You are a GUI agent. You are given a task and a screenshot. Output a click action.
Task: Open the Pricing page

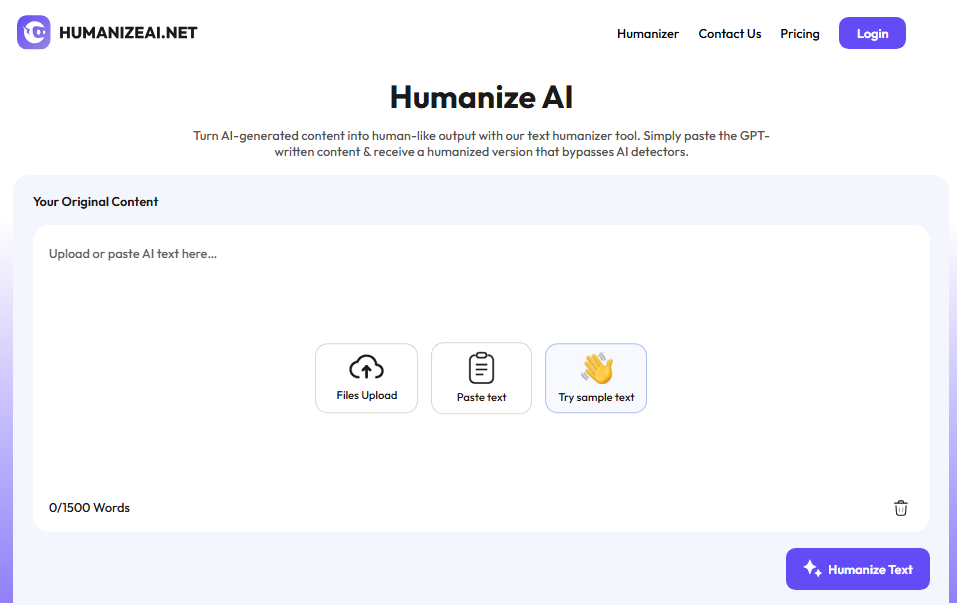tap(799, 34)
